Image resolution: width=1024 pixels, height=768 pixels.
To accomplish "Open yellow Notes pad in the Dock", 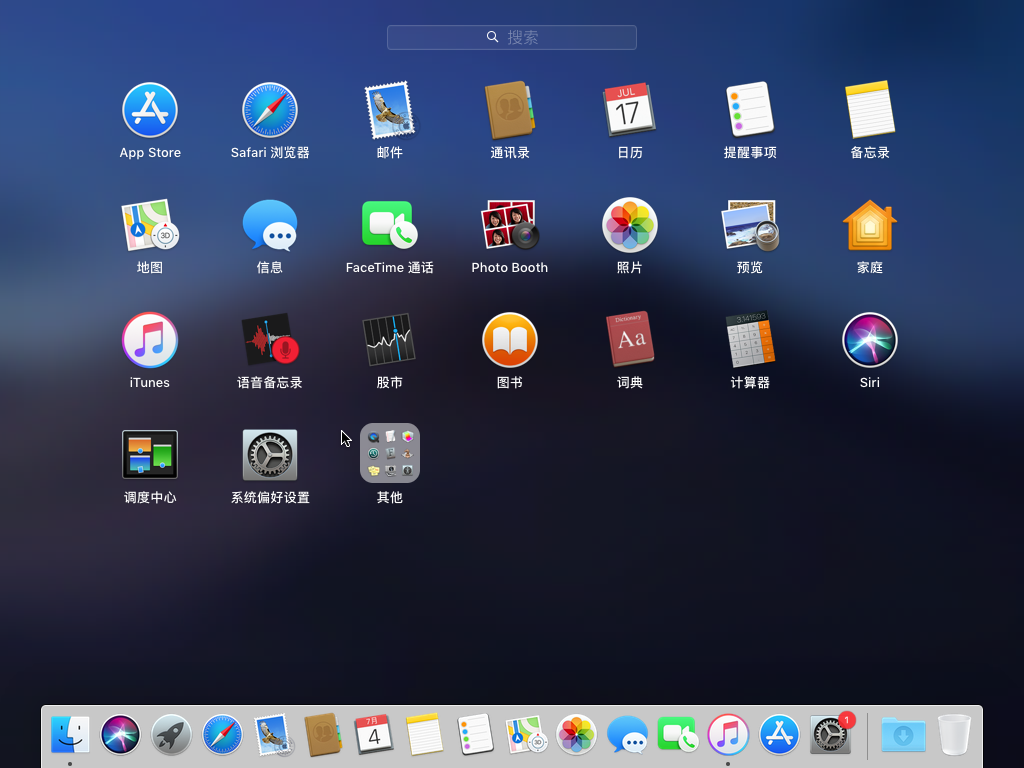I will click(424, 735).
